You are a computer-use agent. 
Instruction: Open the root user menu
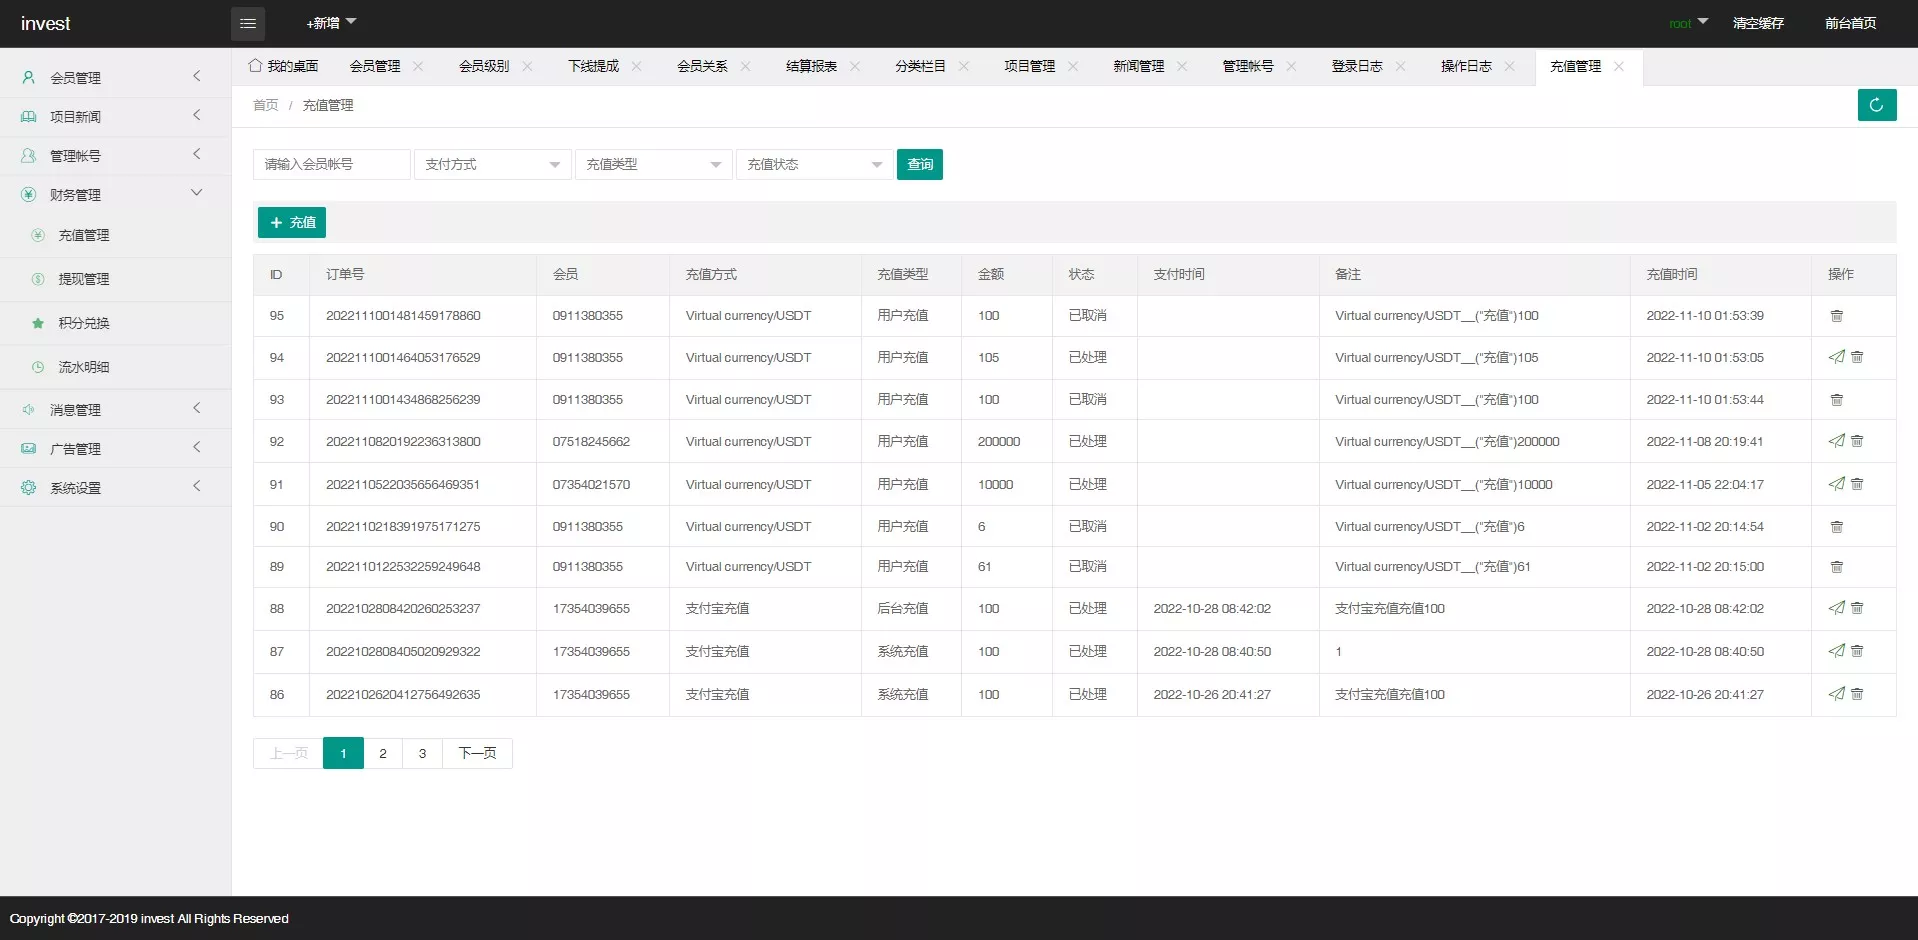pyautogui.click(x=1687, y=23)
